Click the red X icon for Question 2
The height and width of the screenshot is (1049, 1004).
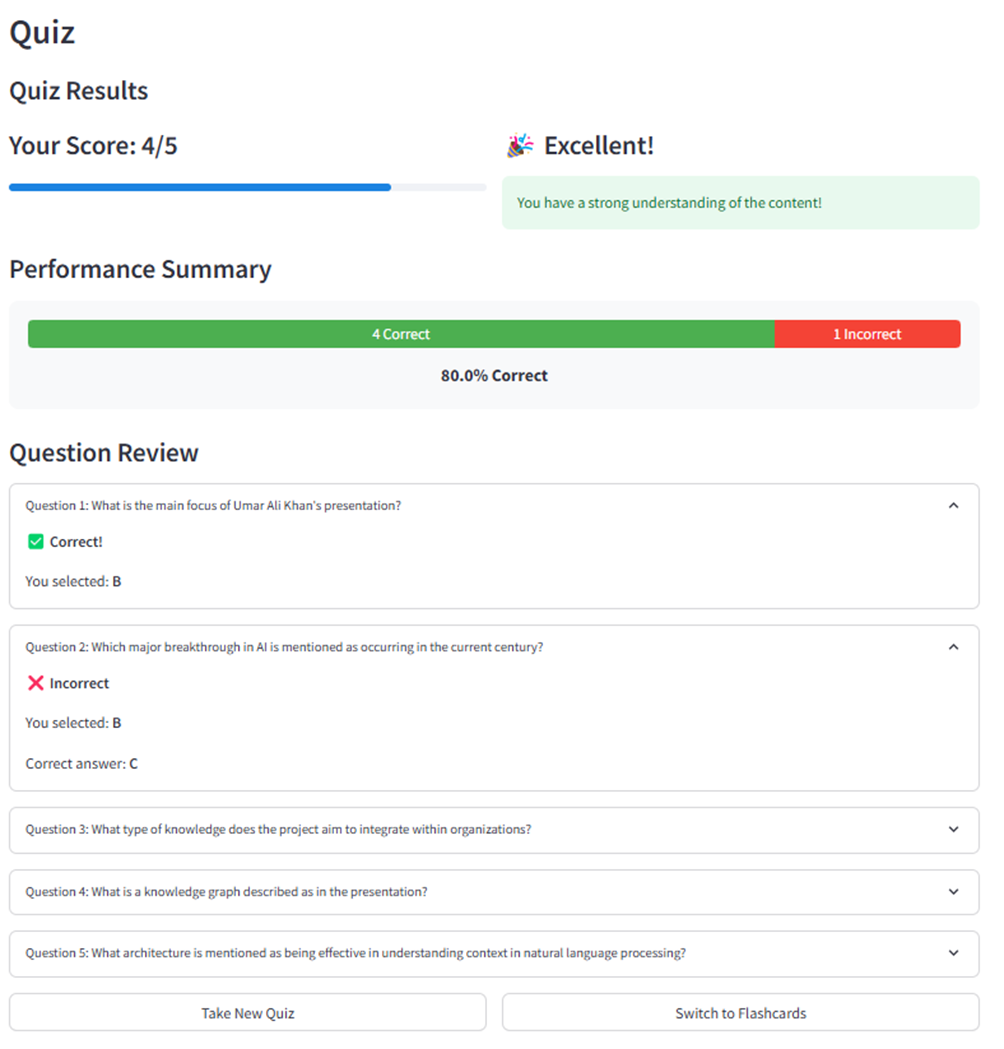[x=36, y=684]
